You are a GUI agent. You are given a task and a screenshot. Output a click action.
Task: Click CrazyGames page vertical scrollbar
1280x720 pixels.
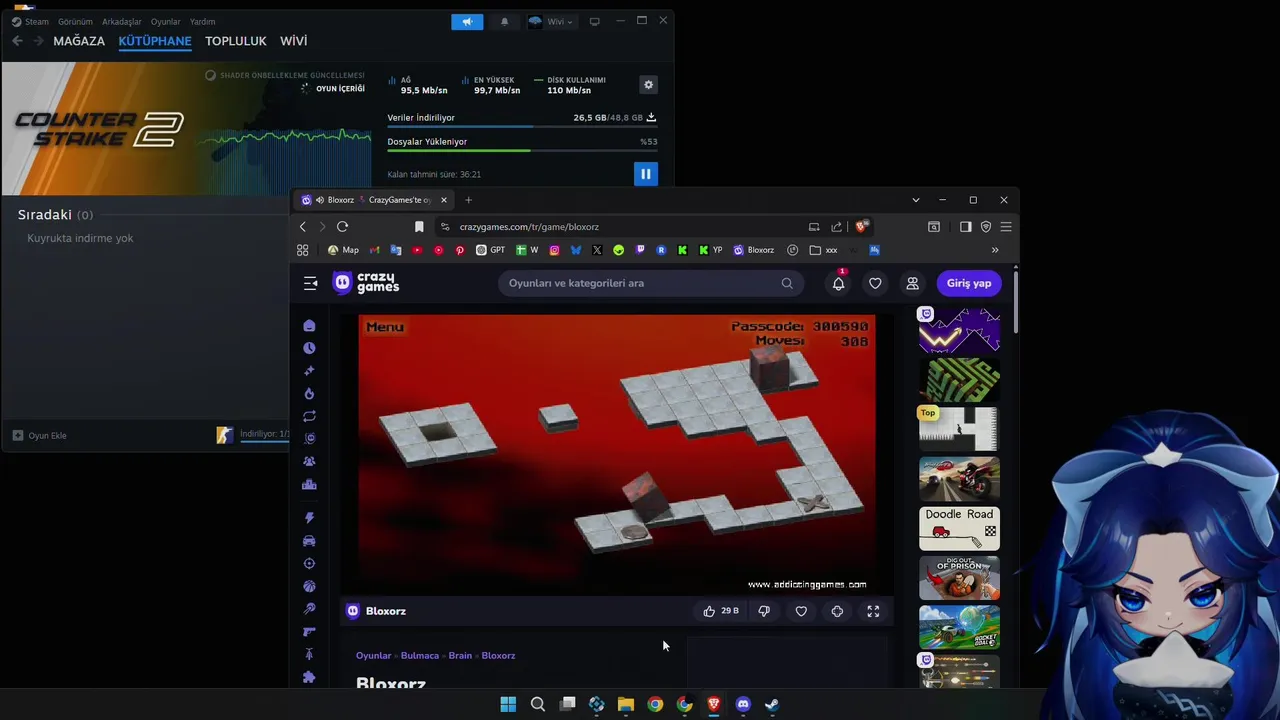[1016, 302]
